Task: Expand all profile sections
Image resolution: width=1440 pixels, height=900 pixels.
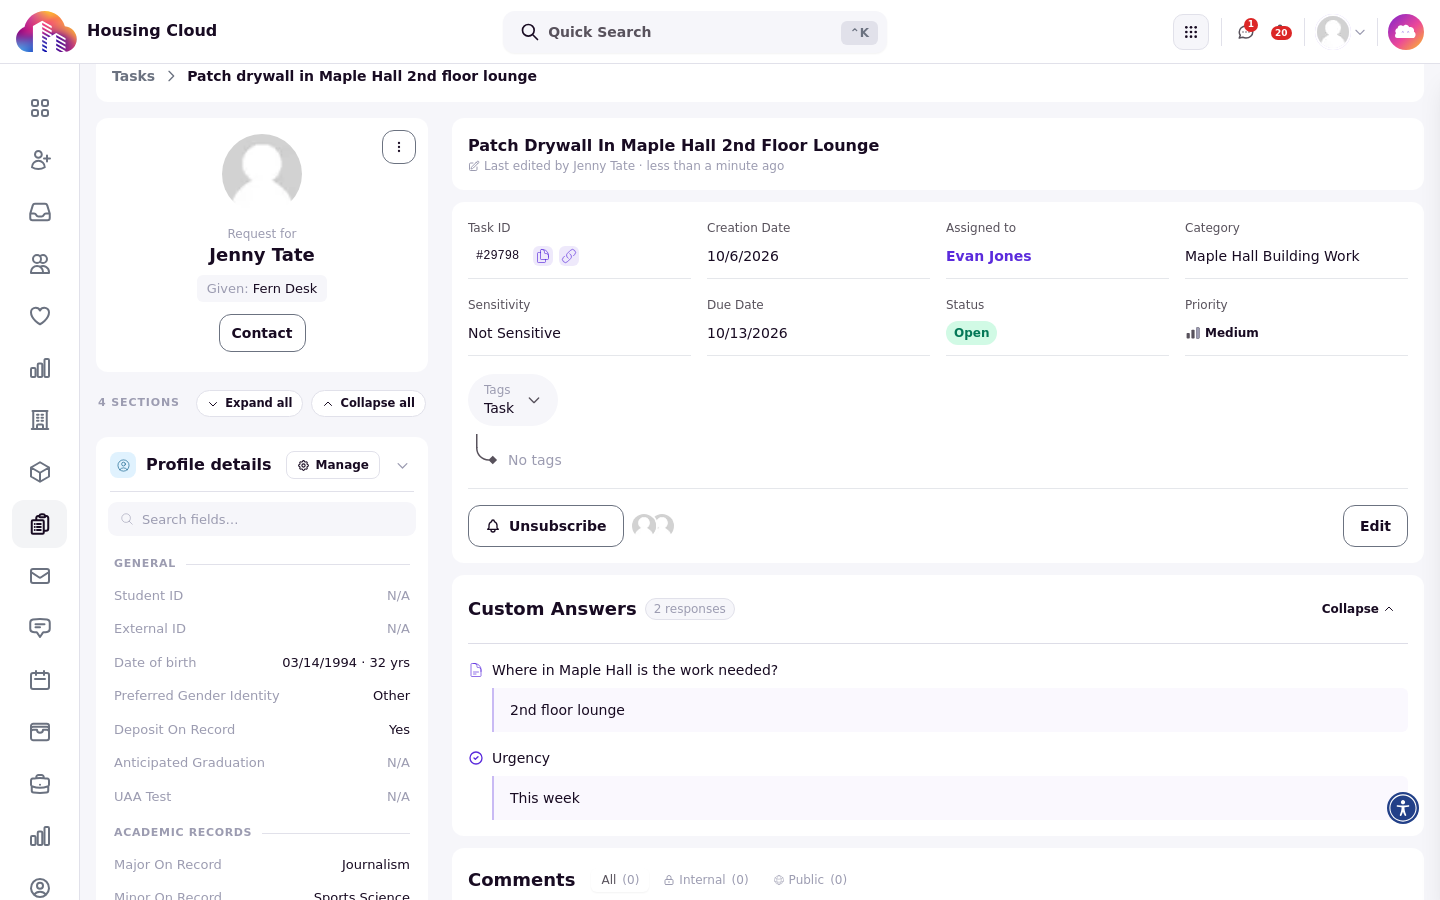Action: click(x=250, y=403)
